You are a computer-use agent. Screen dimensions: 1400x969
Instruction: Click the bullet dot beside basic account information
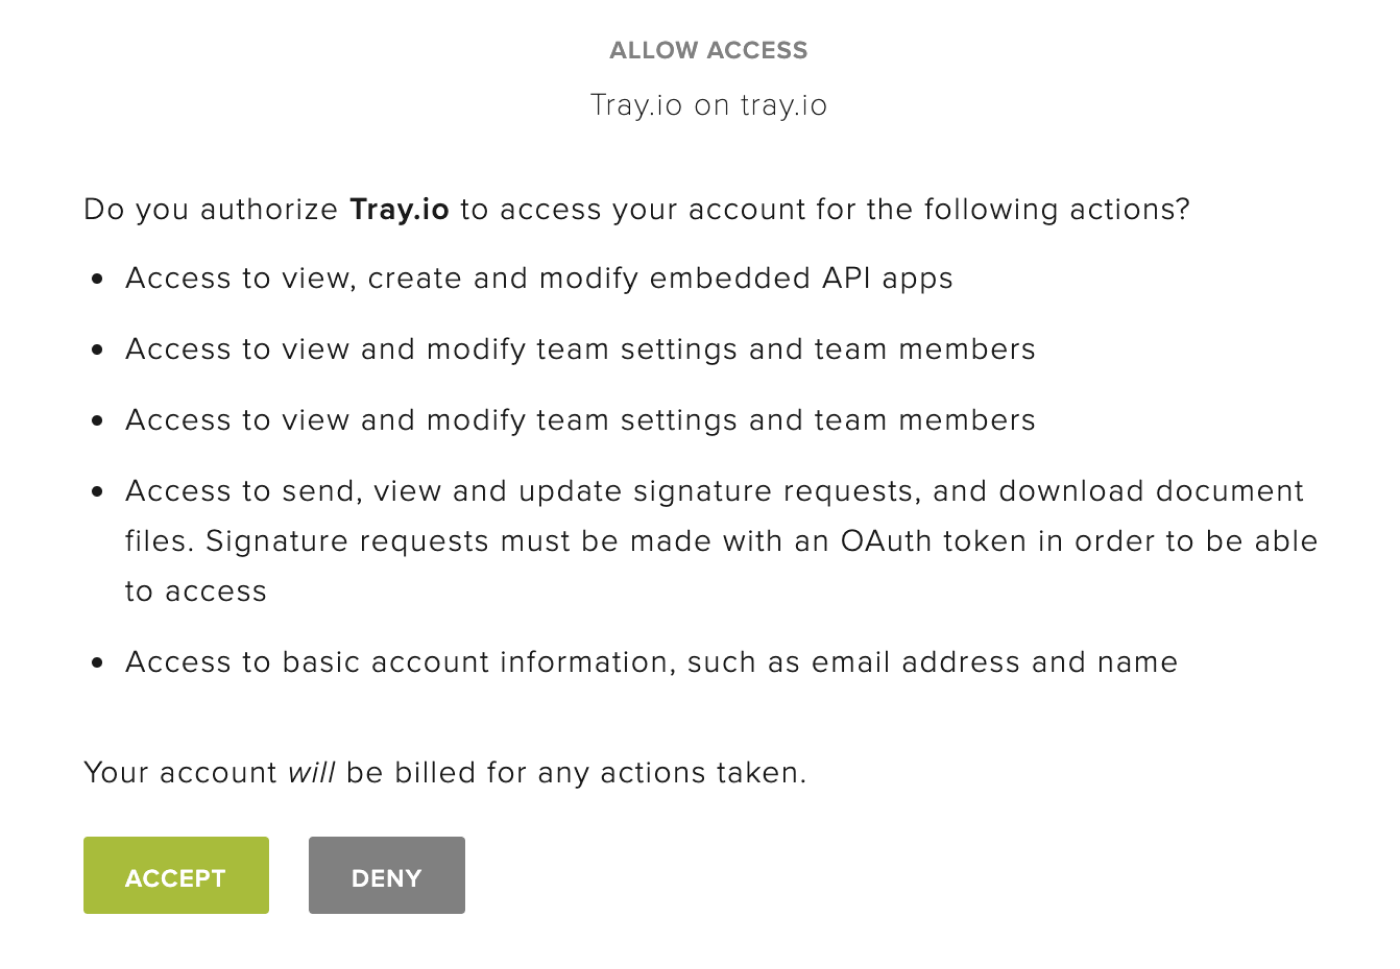97,663
